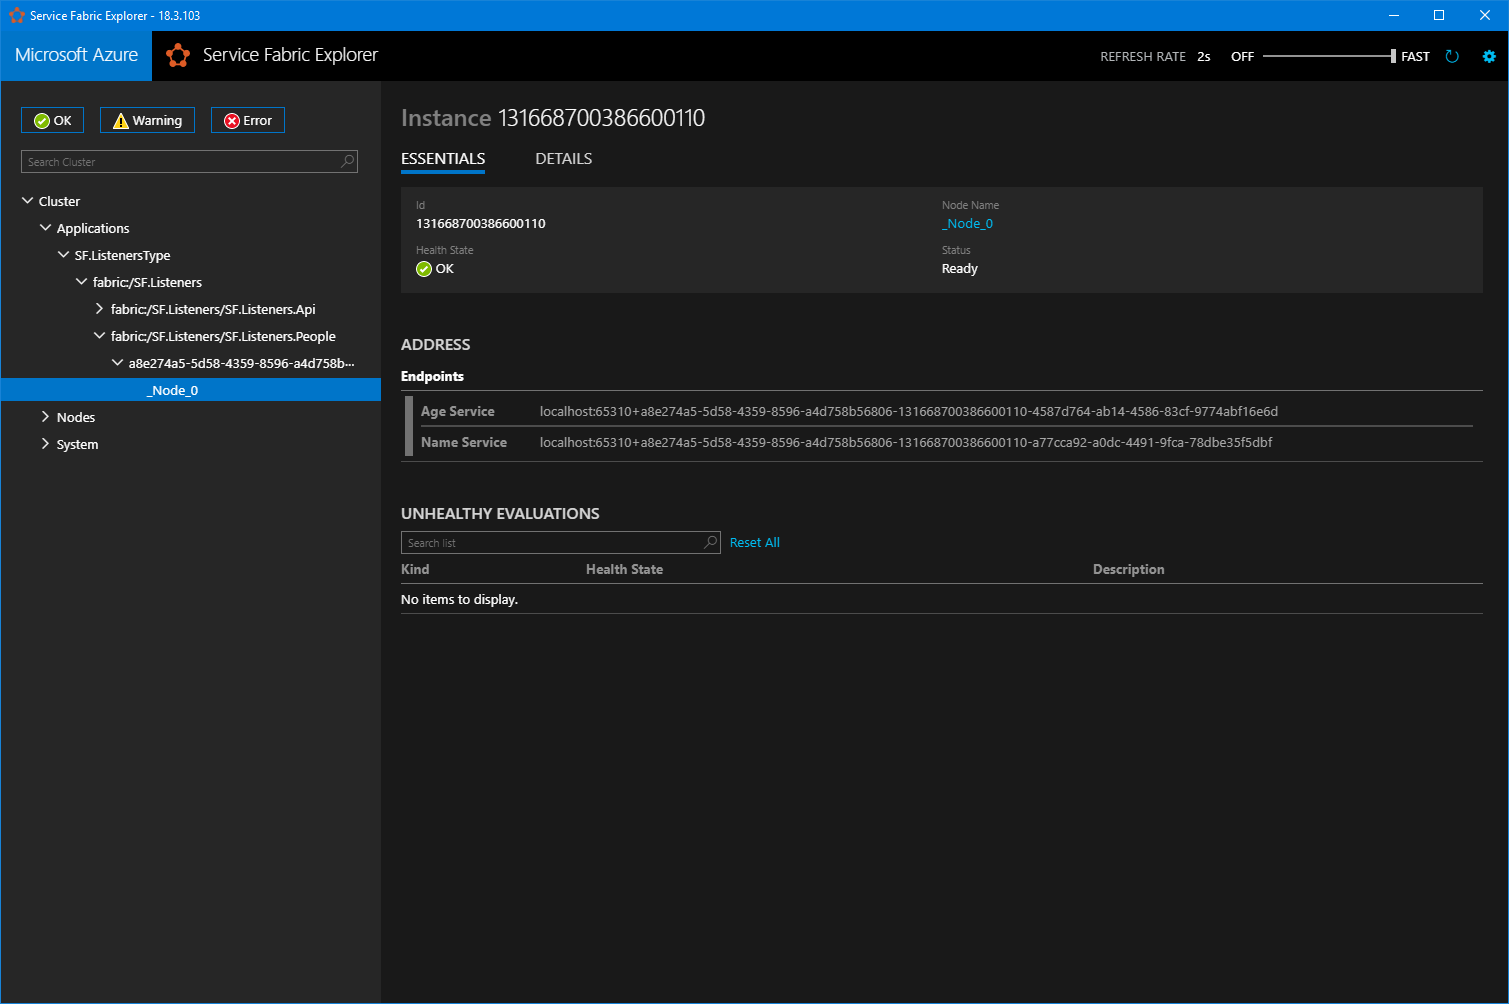This screenshot has height=1004, width=1509.
Task: Open the _Node_0 node name link
Action: (968, 224)
